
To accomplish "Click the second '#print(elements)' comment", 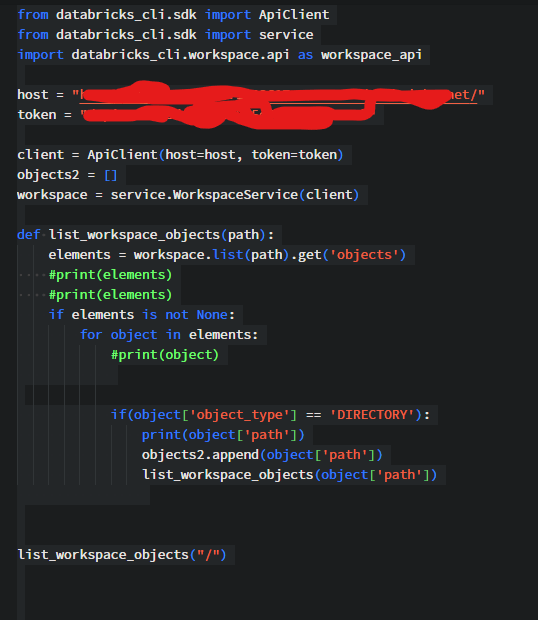I will (110, 295).
